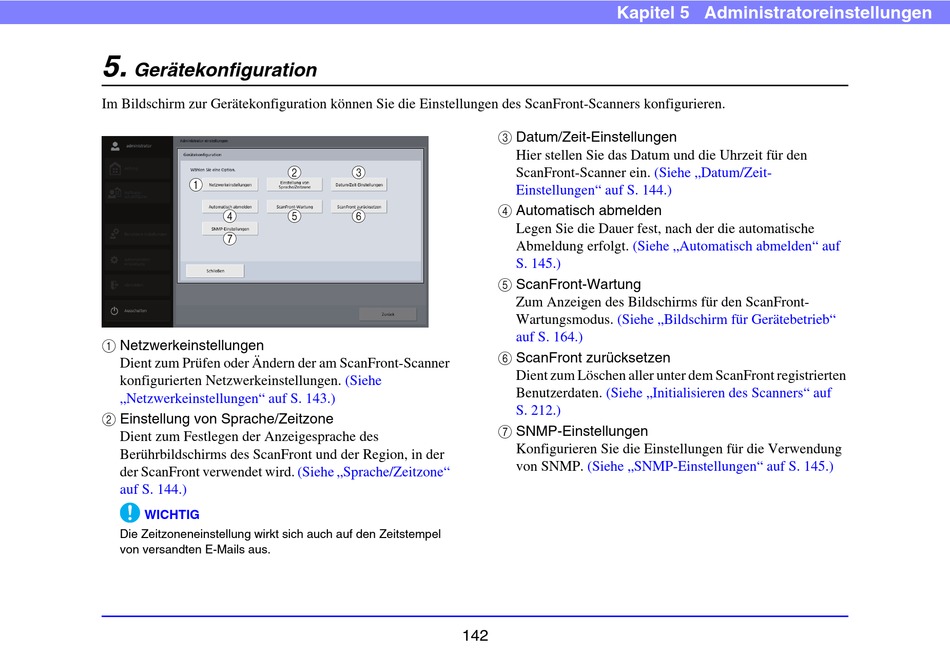Click the ScanFront zurücksetzen button in embedded screen
Viewport: 950px width, 671px height.
click(x=359, y=207)
